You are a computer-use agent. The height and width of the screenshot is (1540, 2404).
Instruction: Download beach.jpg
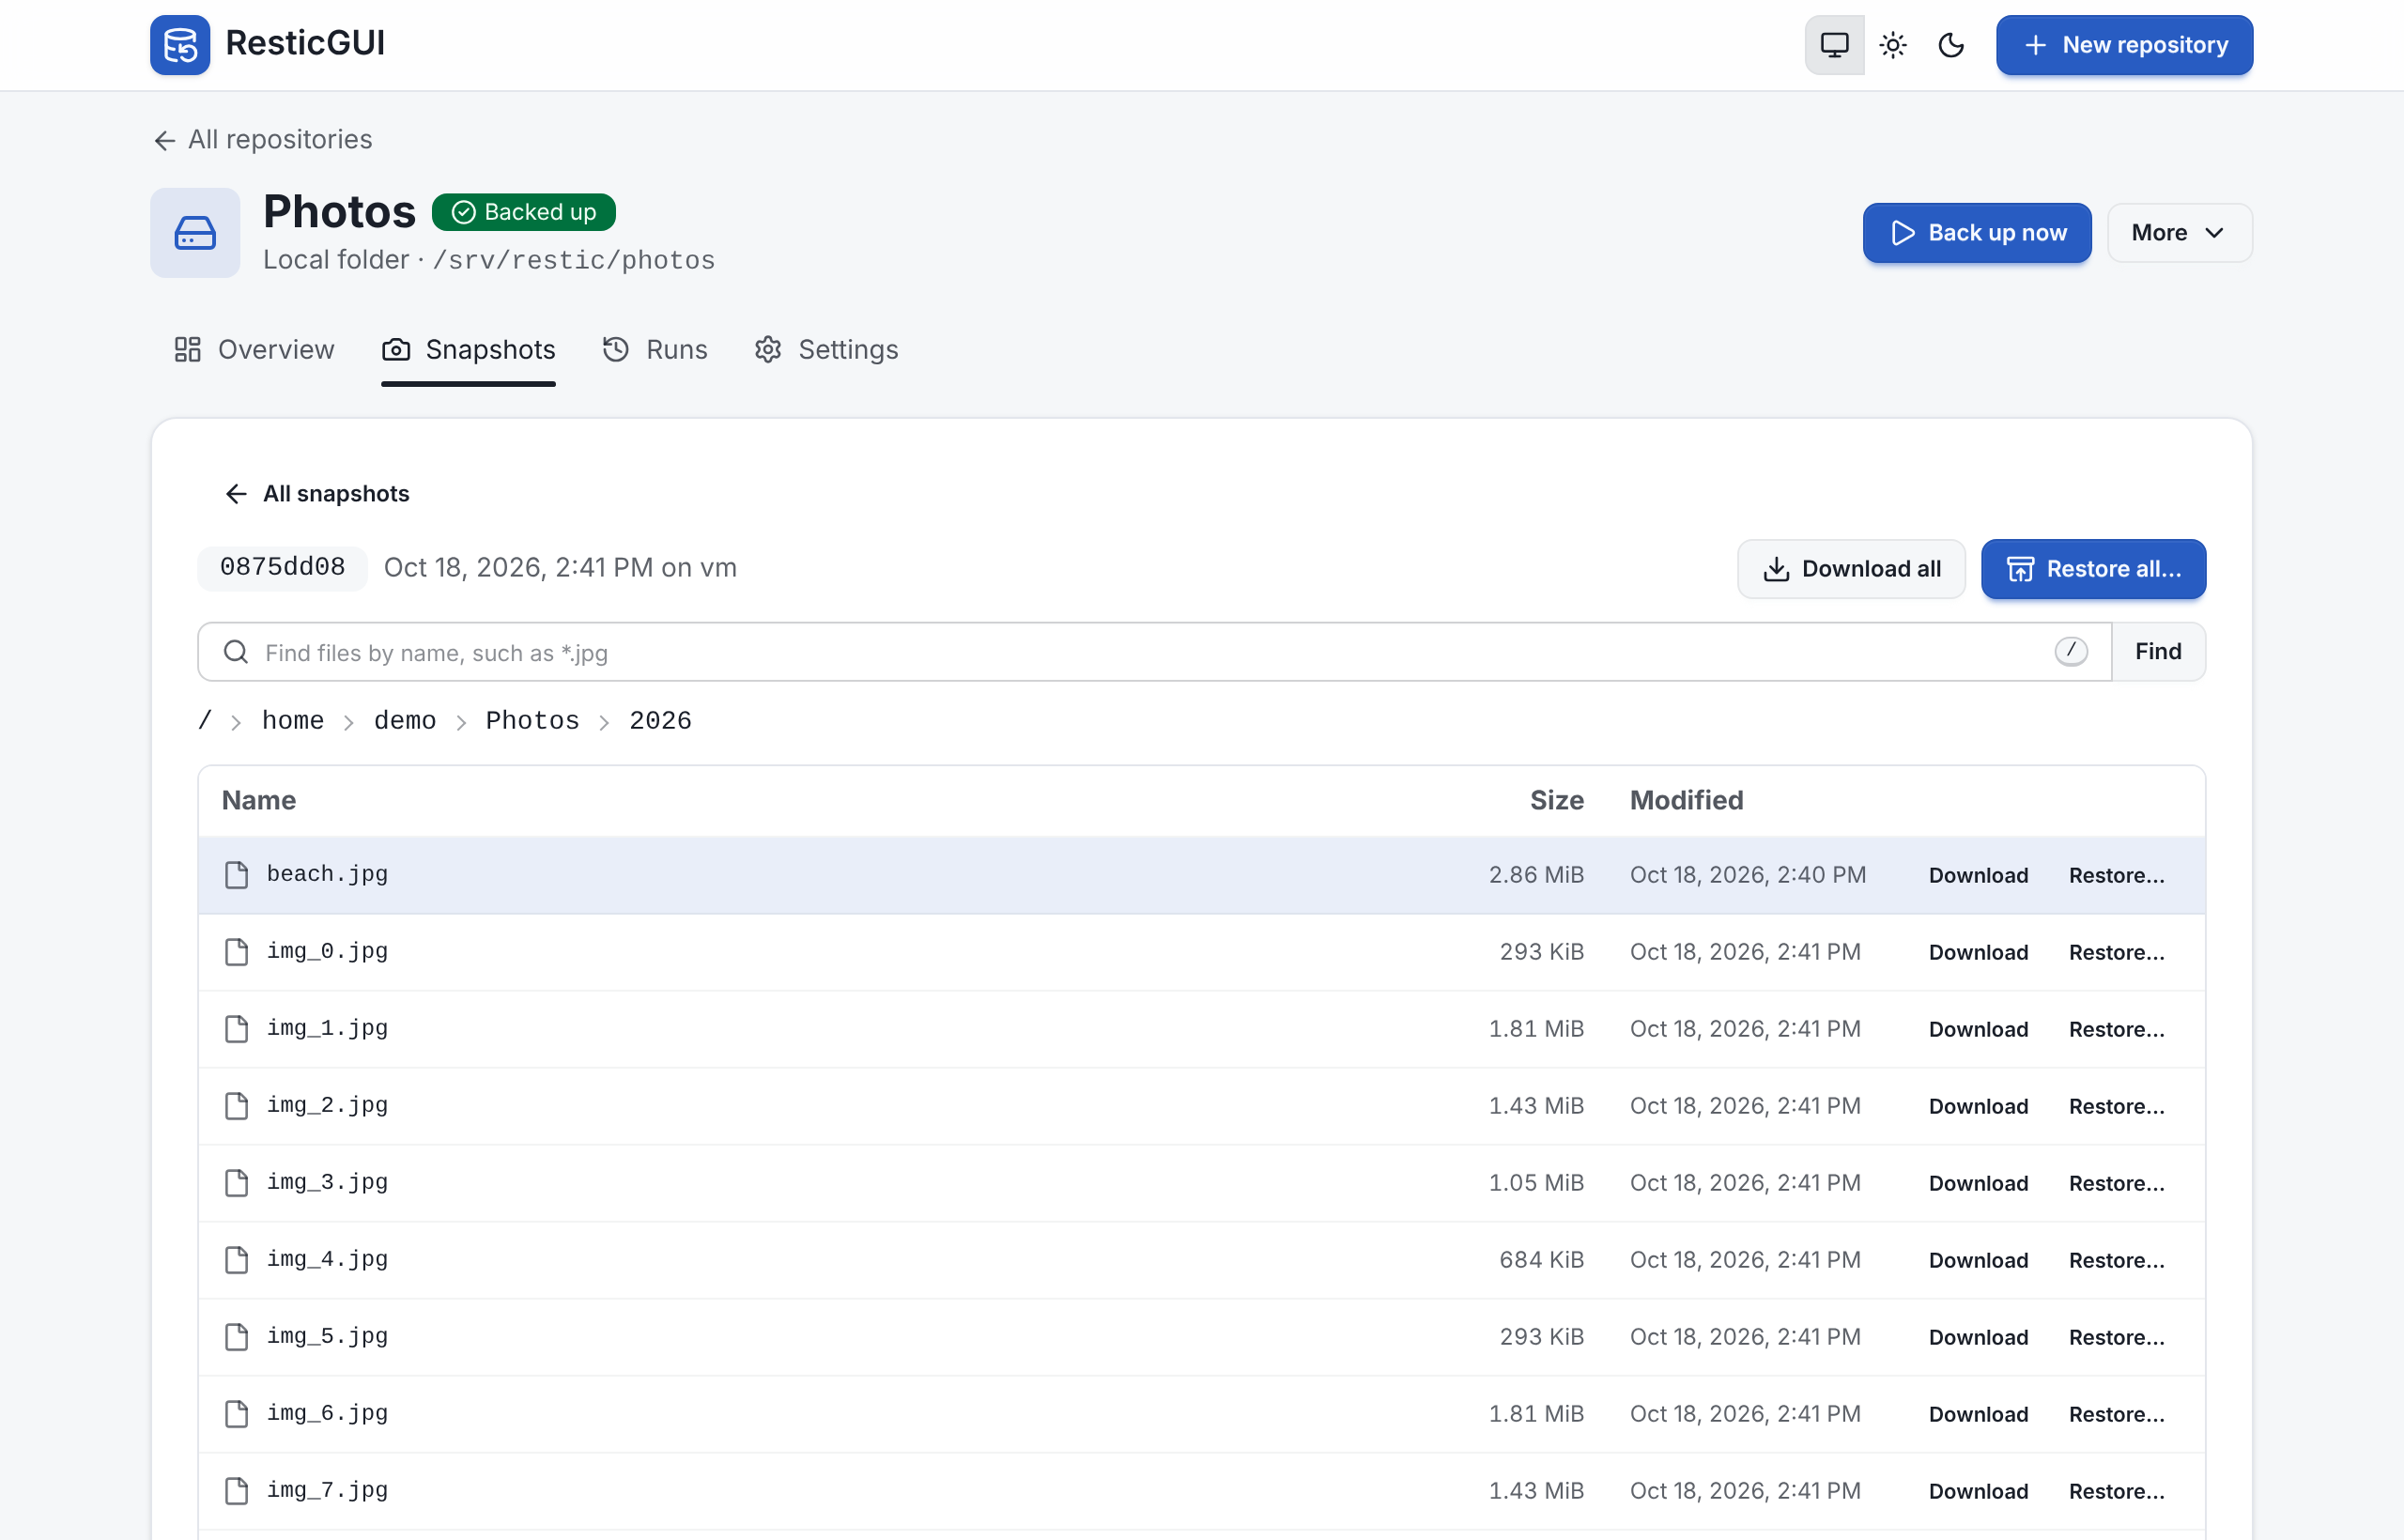point(1978,875)
